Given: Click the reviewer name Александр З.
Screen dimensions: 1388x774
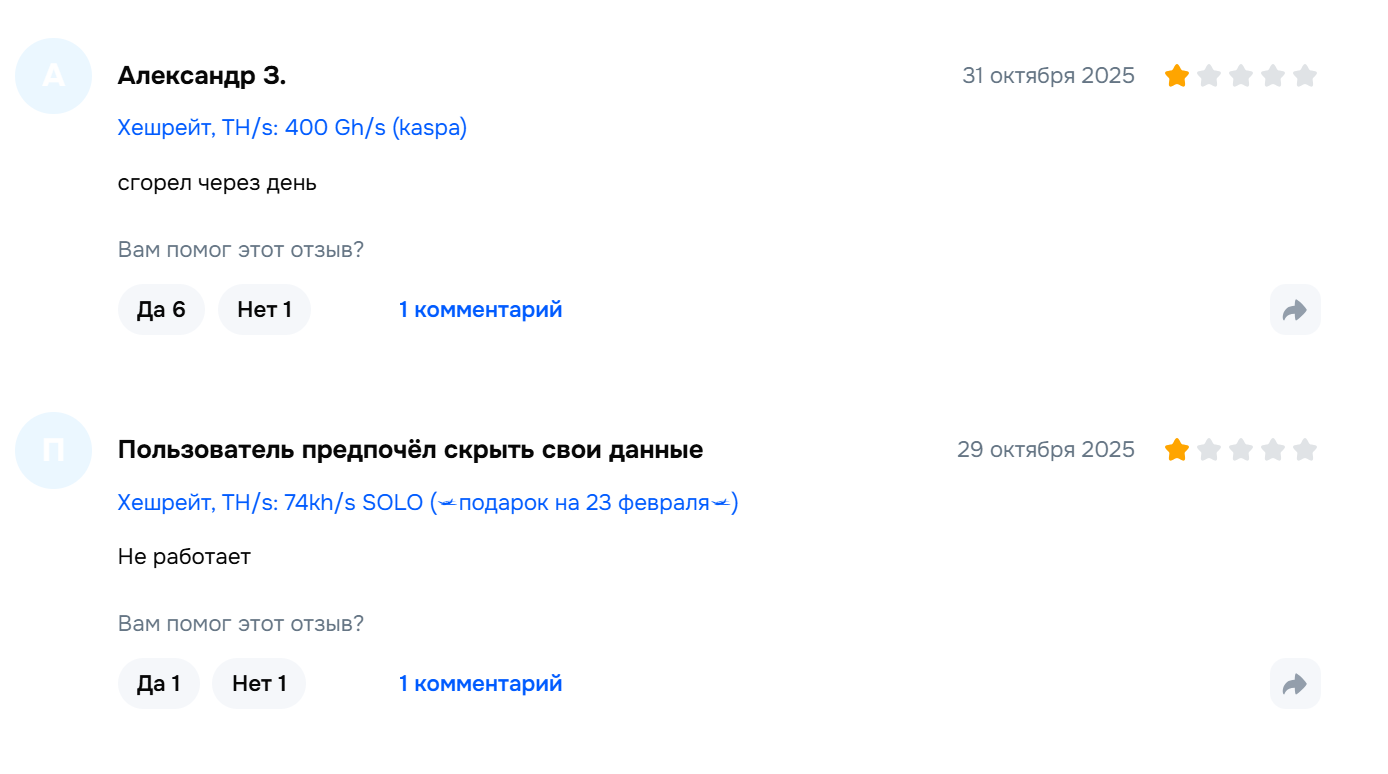Looking at the screenshot, I should [202, 76].
